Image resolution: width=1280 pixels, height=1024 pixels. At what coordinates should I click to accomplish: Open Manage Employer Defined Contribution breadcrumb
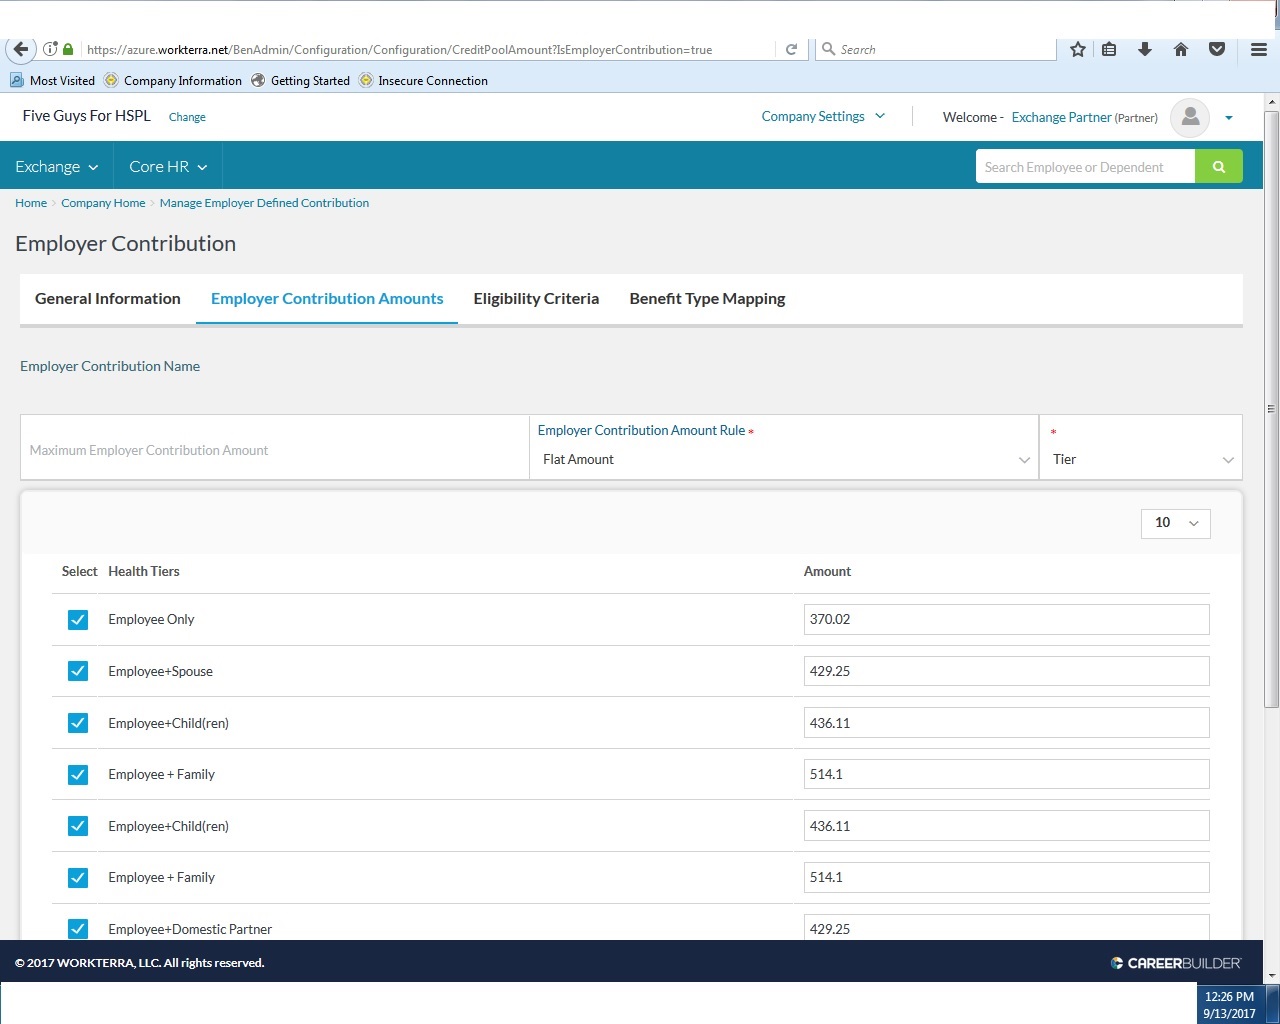click(x=264, y=203)
